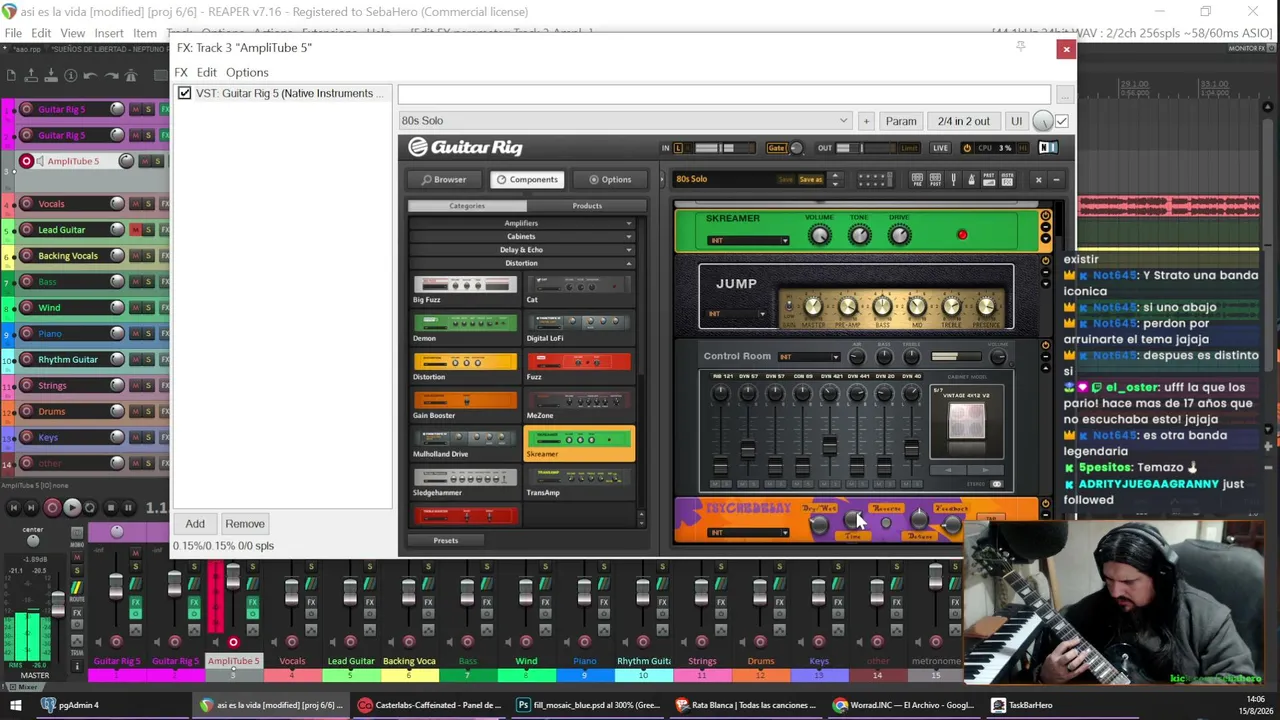
Task: Click the Skreamer DRIVE knob
Action: click(x=899, y=235)
